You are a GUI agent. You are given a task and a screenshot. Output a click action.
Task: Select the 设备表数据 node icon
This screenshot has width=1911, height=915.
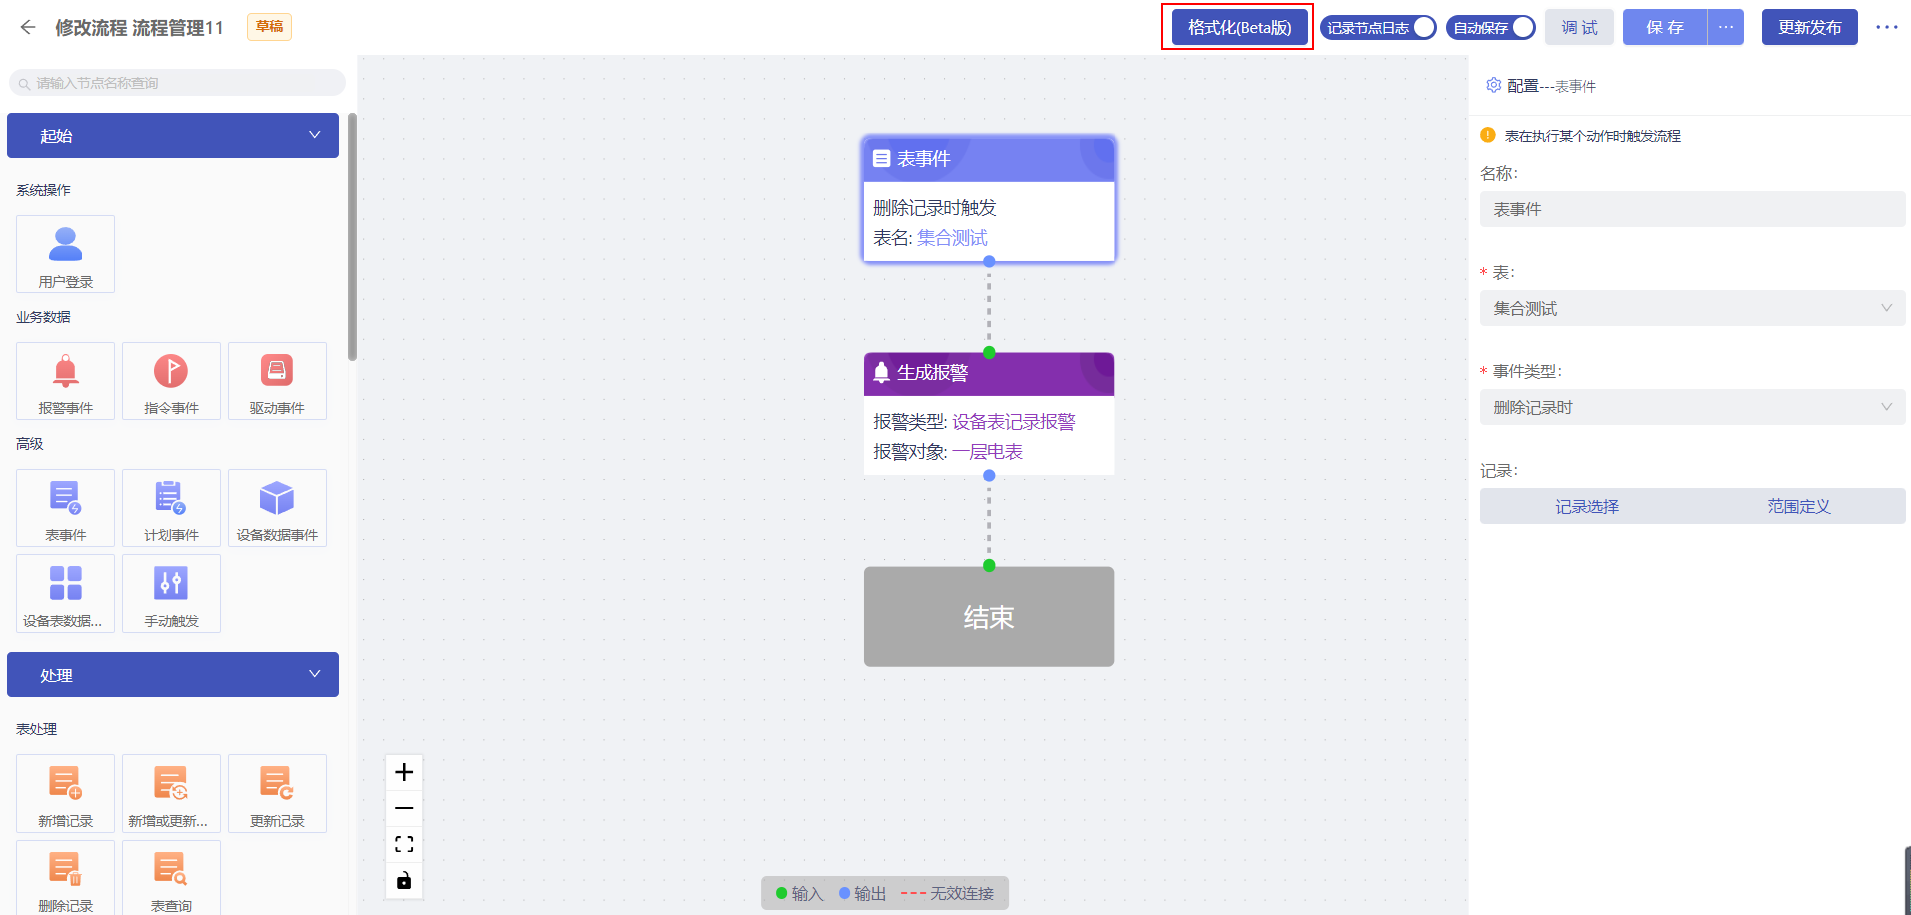pyautogui.click(x=66, y=593)
